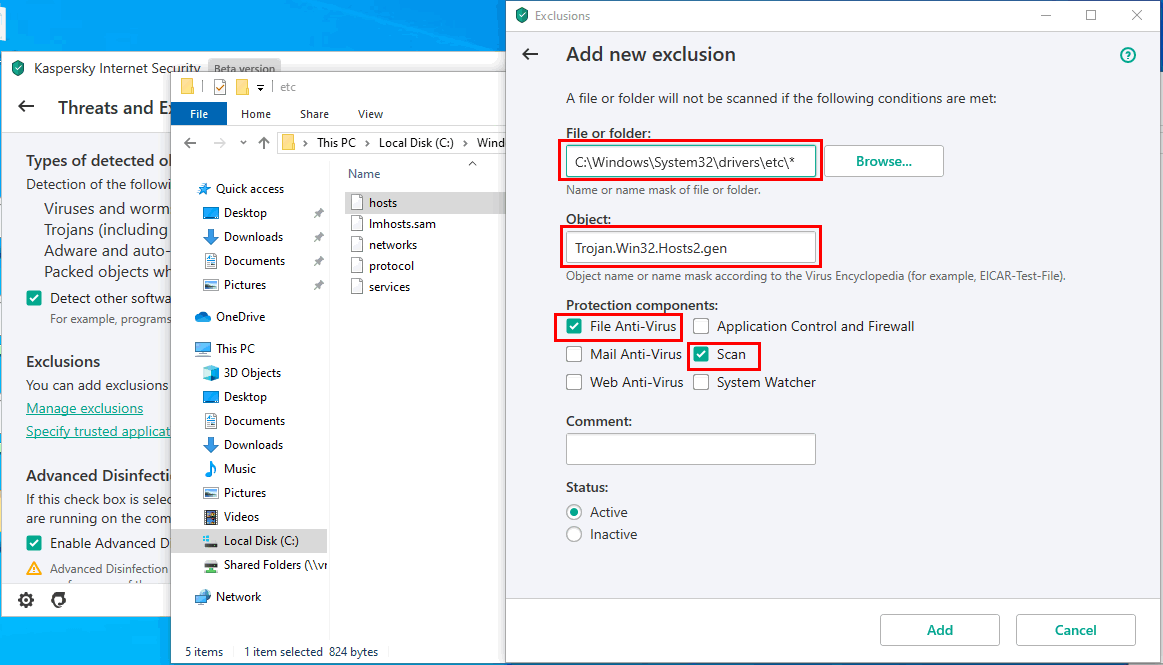The height and width of the screenshot is (665, 1163).
Task: Open Customize Quick Access Toolbar dropdown
Action: pos(260,87)
